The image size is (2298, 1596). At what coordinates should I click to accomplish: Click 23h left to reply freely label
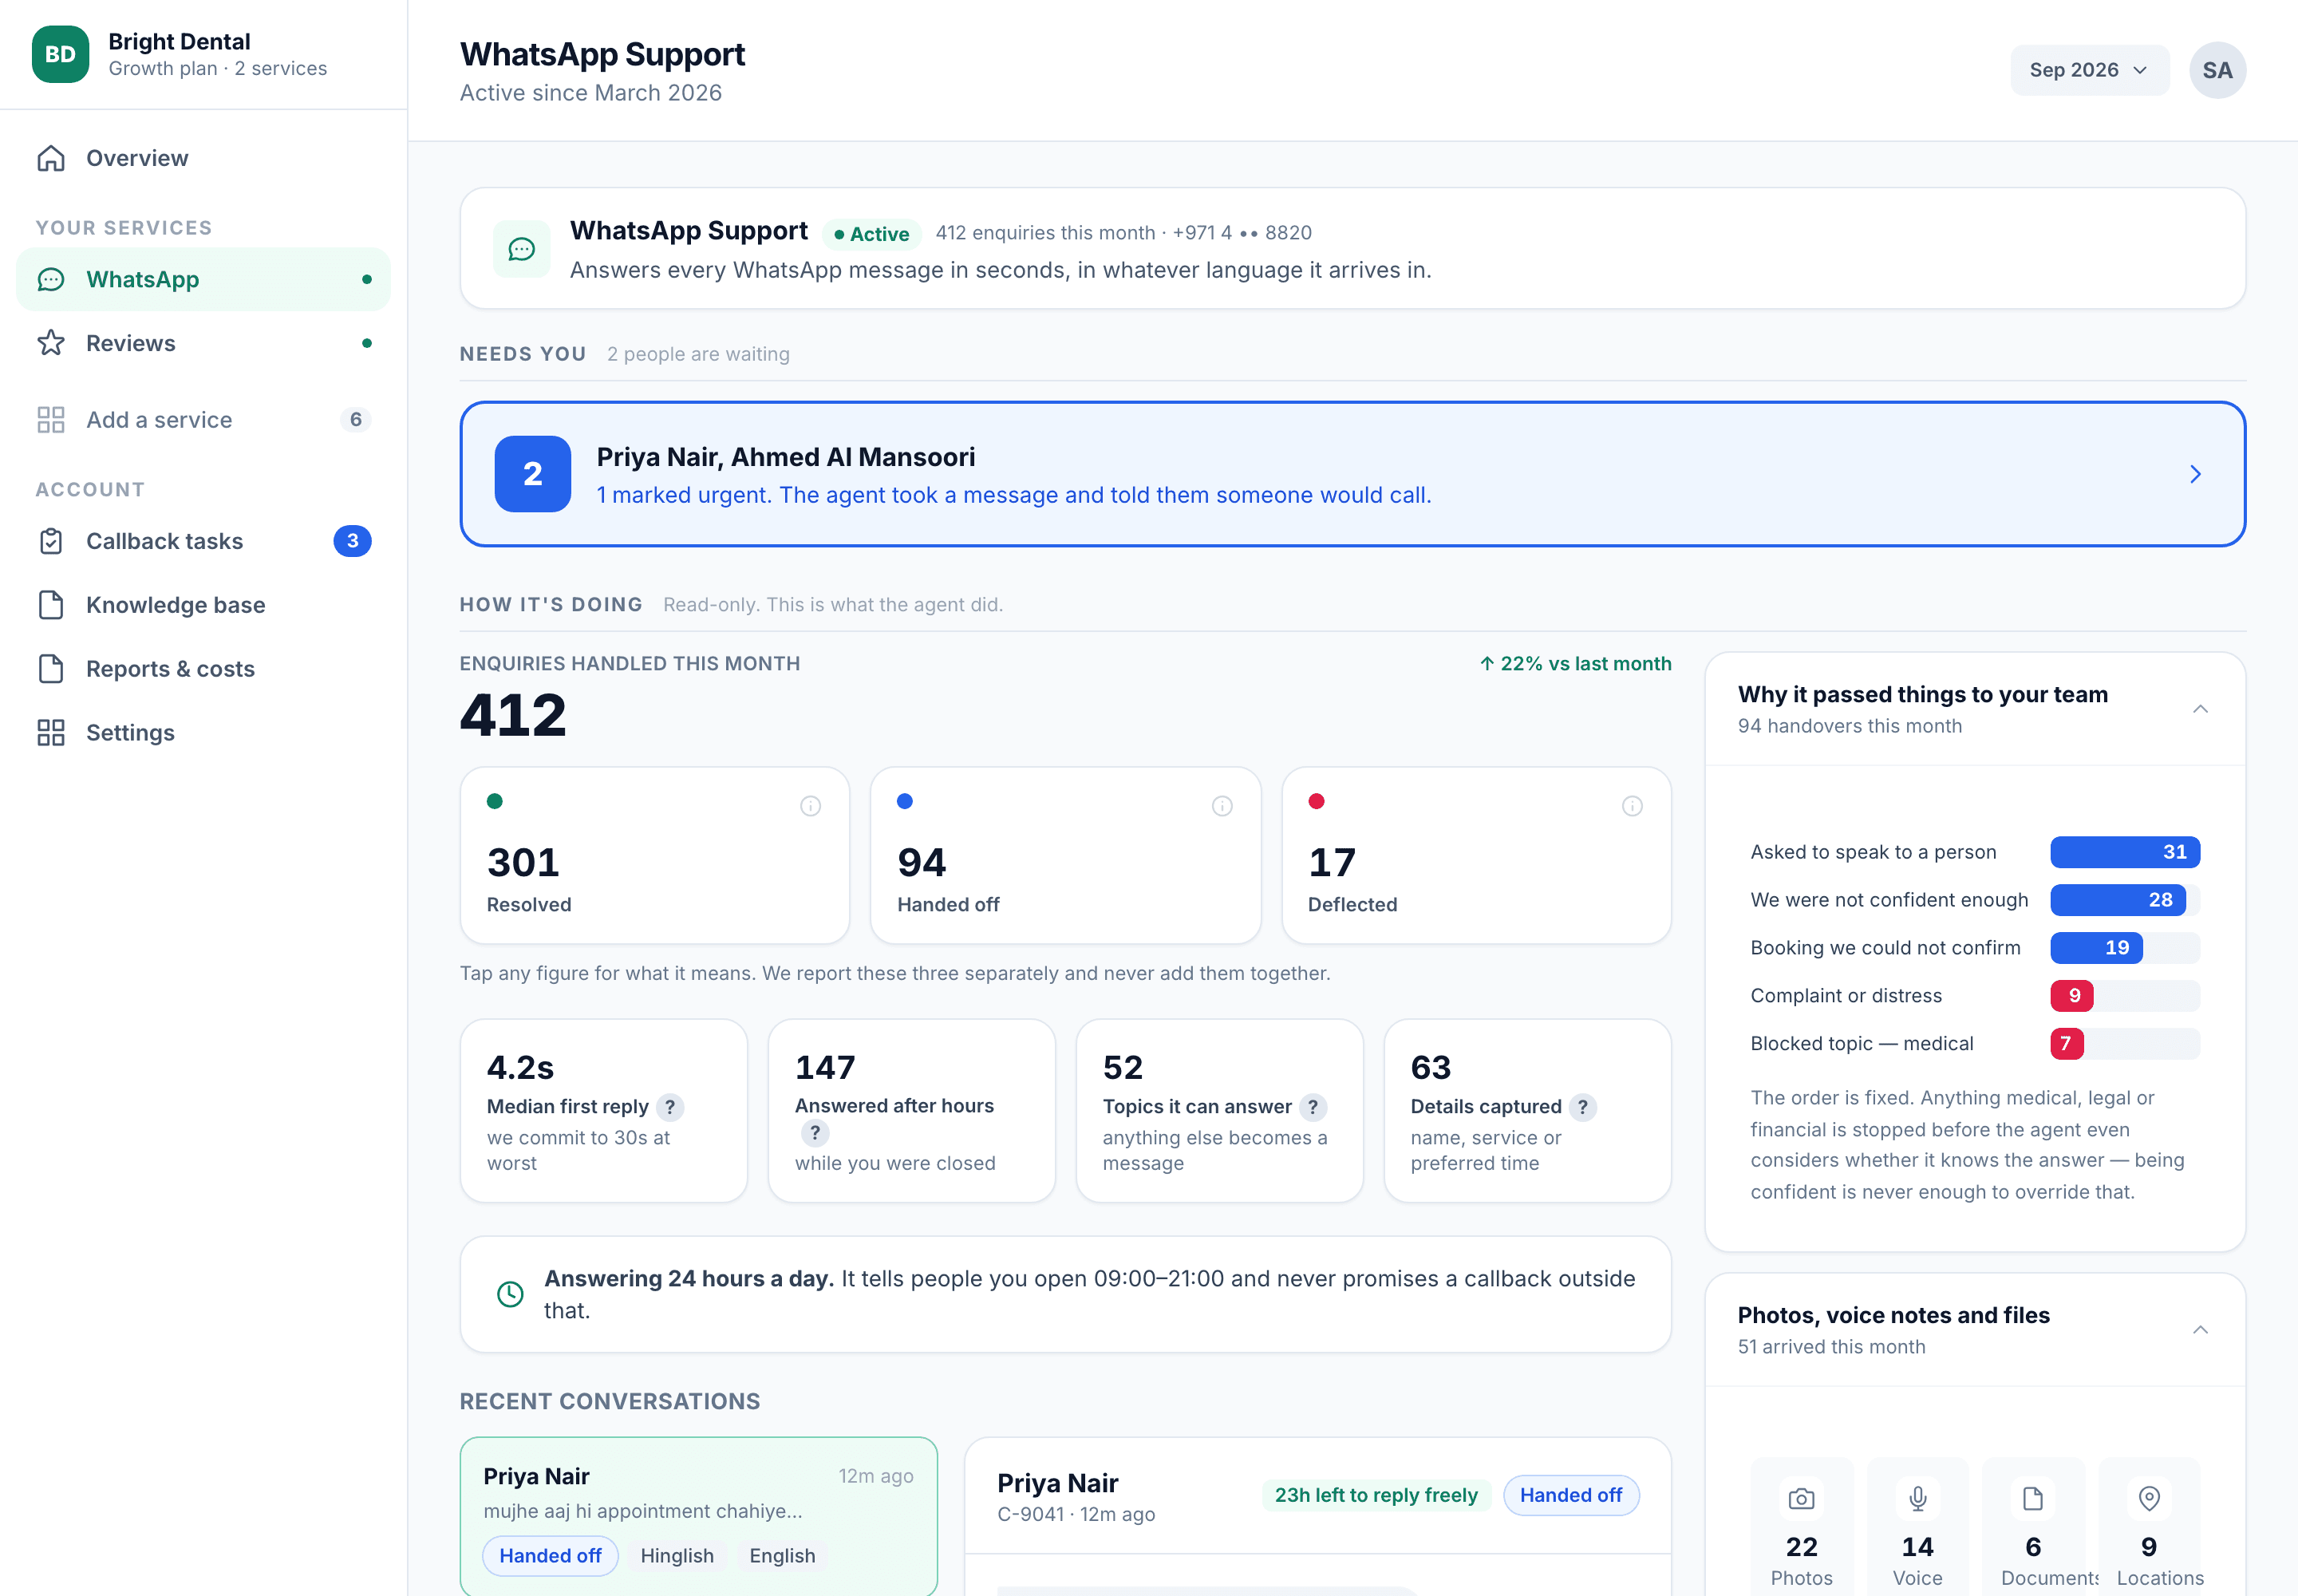[x=1376, y=1495]
